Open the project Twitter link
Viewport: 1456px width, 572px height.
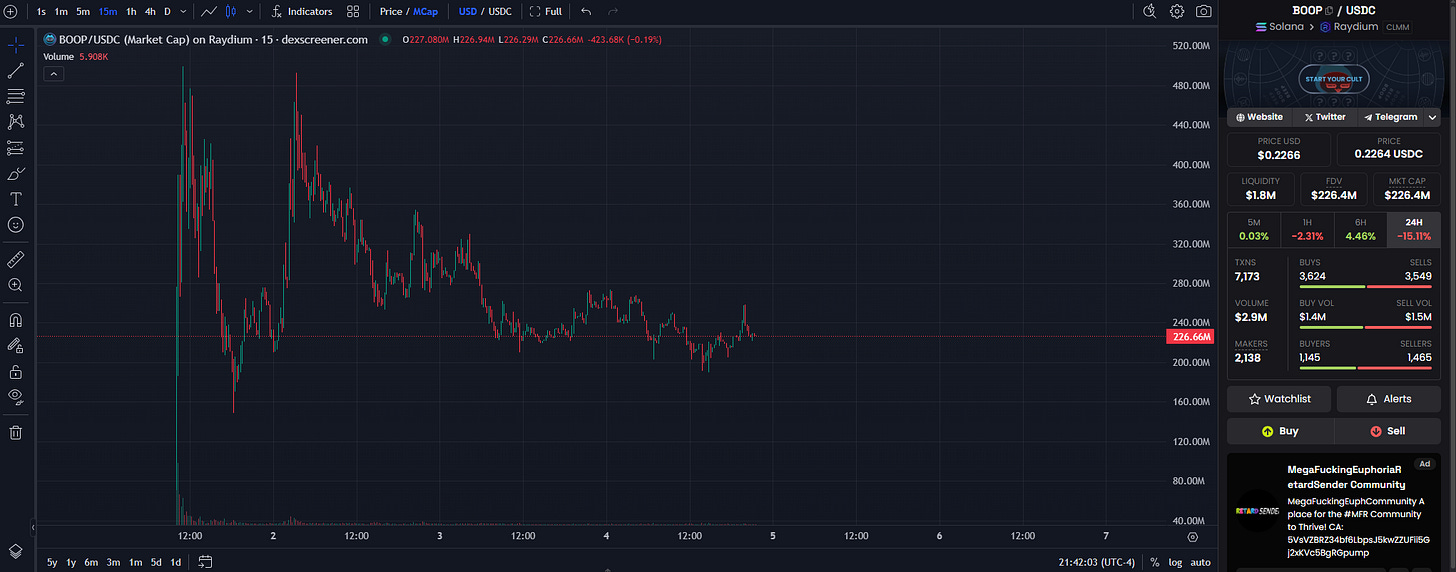pyautogui.click(x=1325, y=117)
